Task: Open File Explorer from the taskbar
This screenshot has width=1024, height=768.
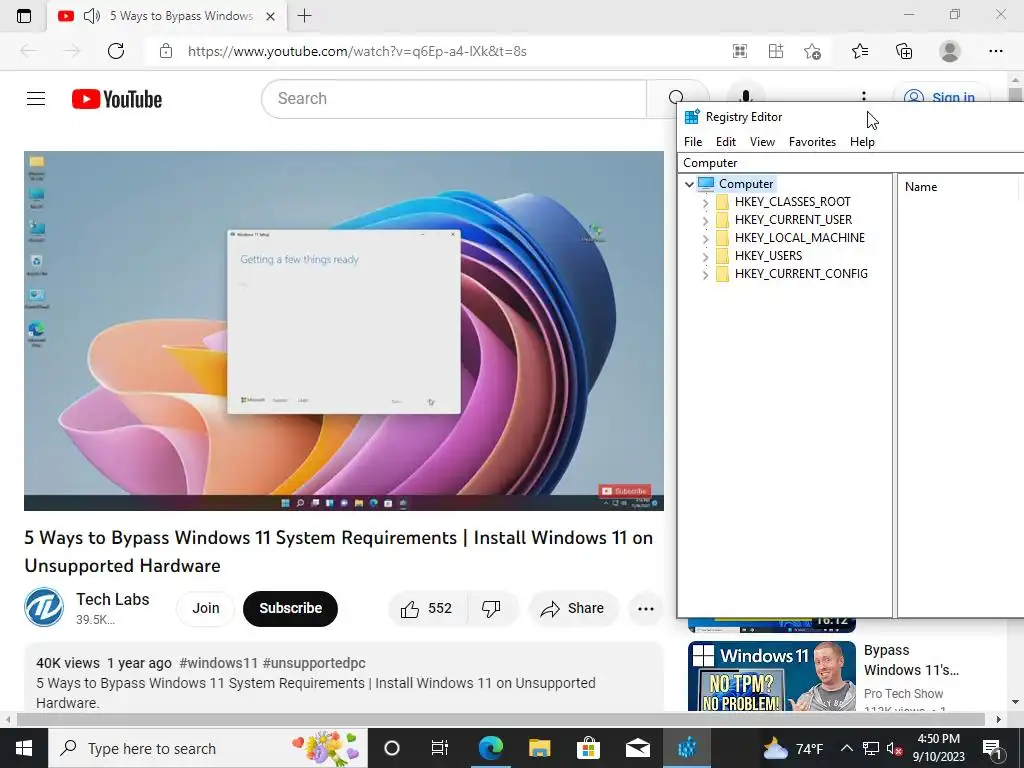Action: coord(539,748)
